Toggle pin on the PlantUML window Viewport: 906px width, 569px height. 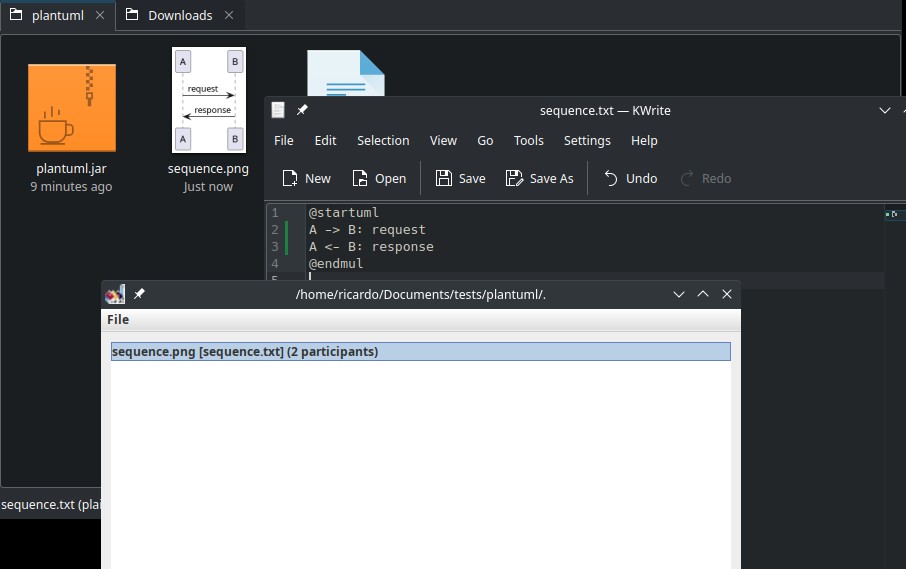139,294
